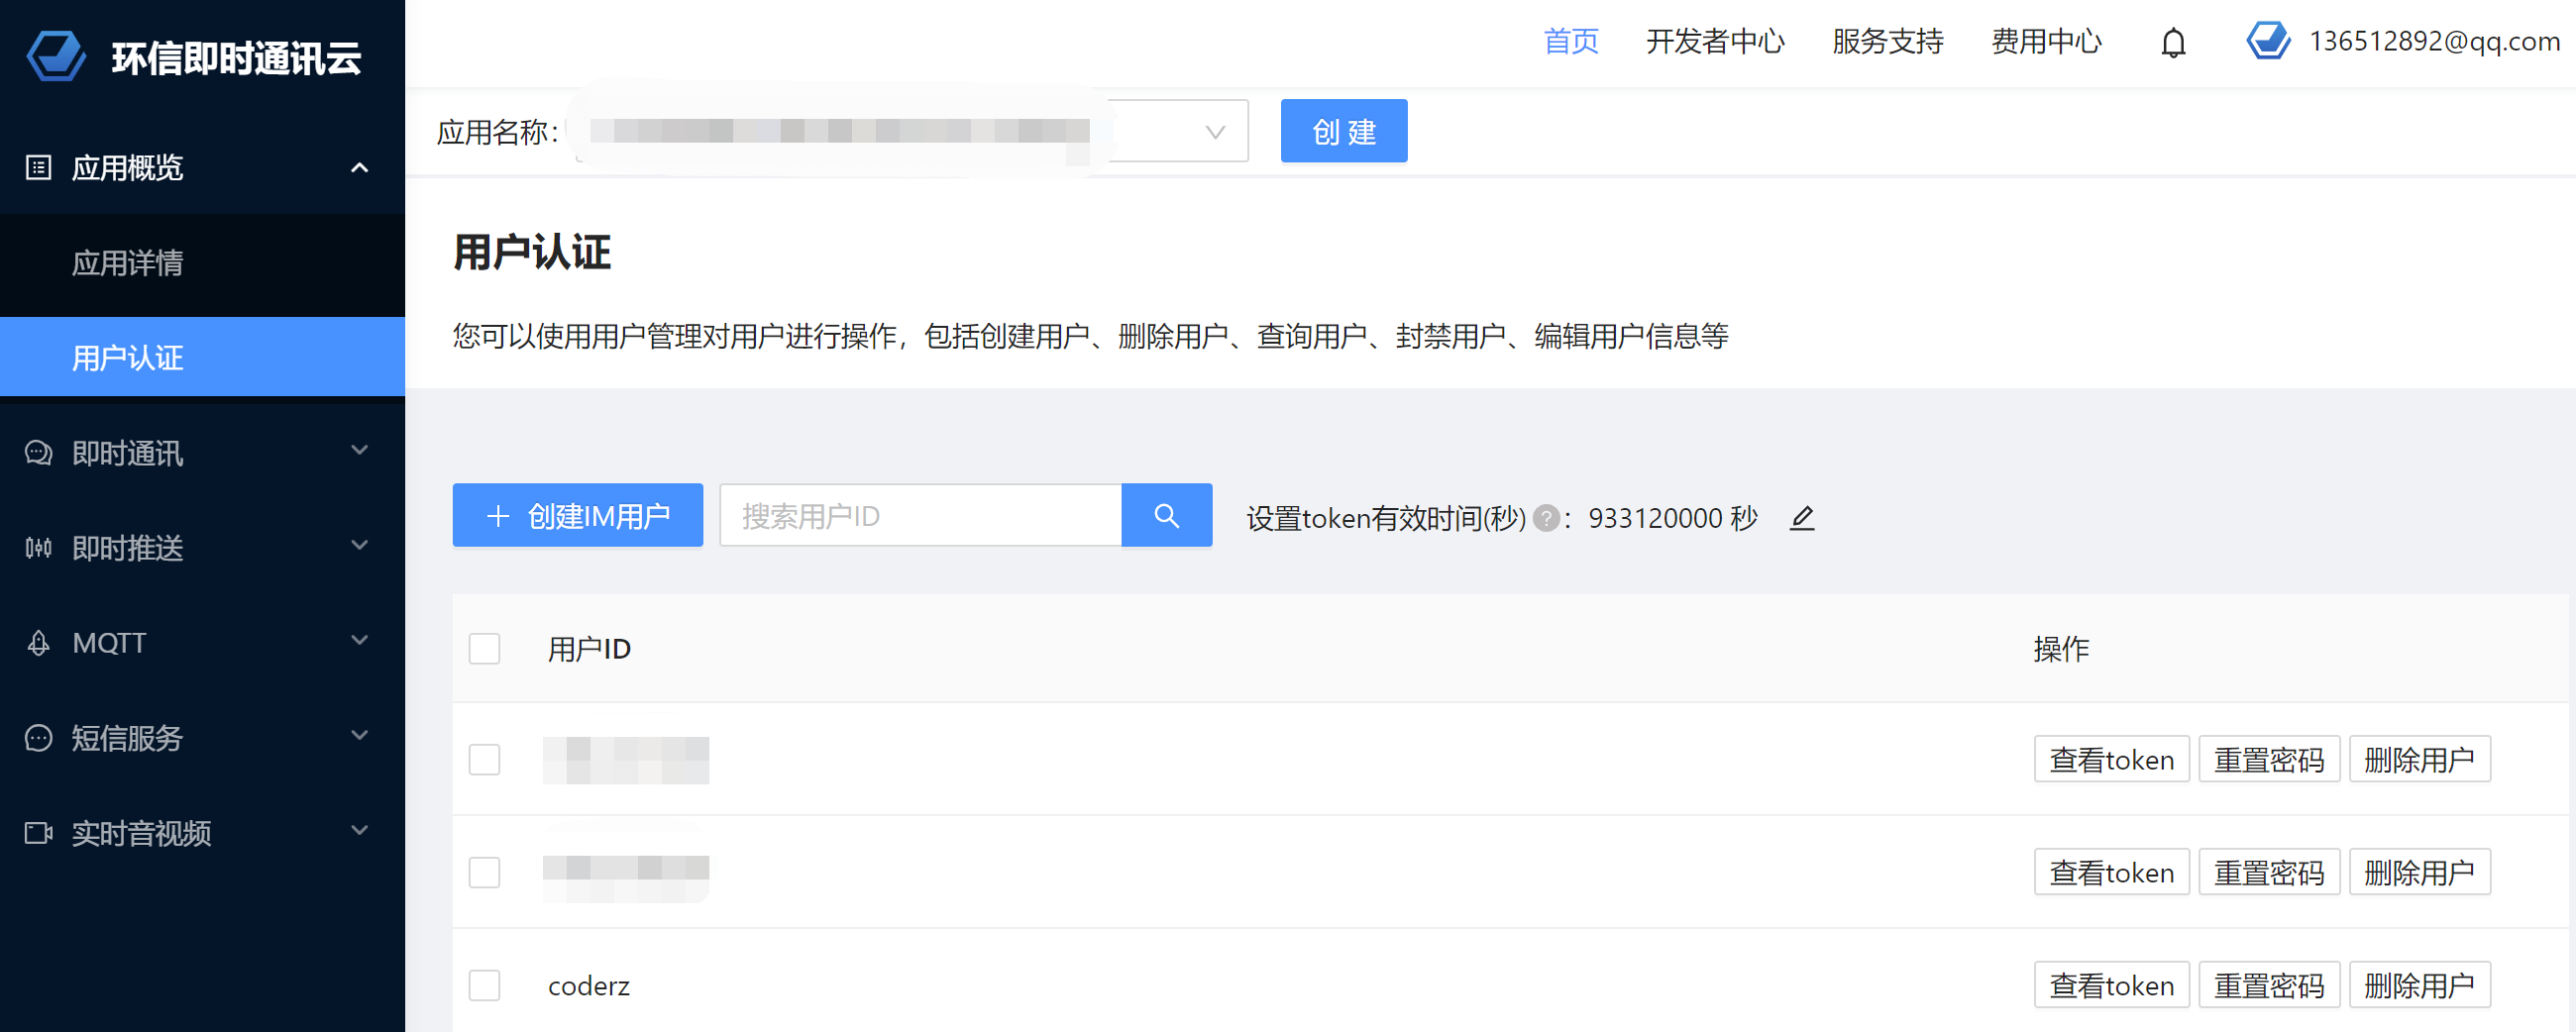The image size is (2576, 1032).
Task: Open the 应用名称 dropdown
Action: tap(1213, 131)
